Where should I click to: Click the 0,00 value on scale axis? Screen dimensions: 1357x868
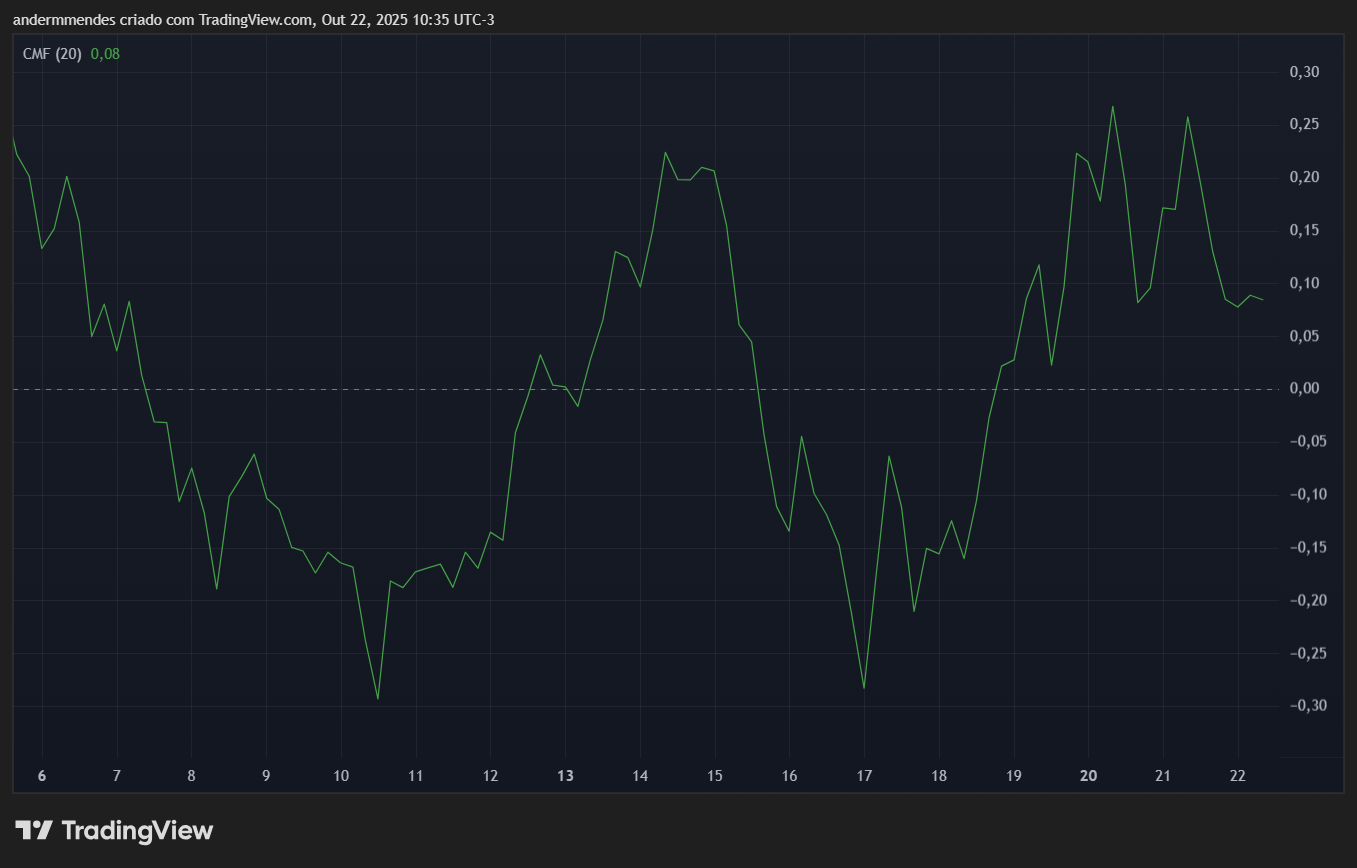click(x=1303, y=389)
